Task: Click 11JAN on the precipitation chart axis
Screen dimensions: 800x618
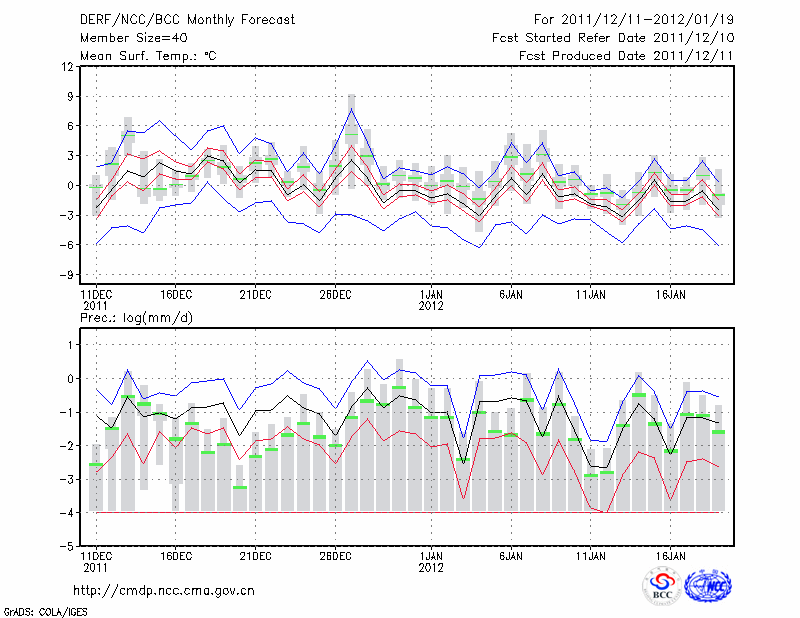Action: point(590,555)
